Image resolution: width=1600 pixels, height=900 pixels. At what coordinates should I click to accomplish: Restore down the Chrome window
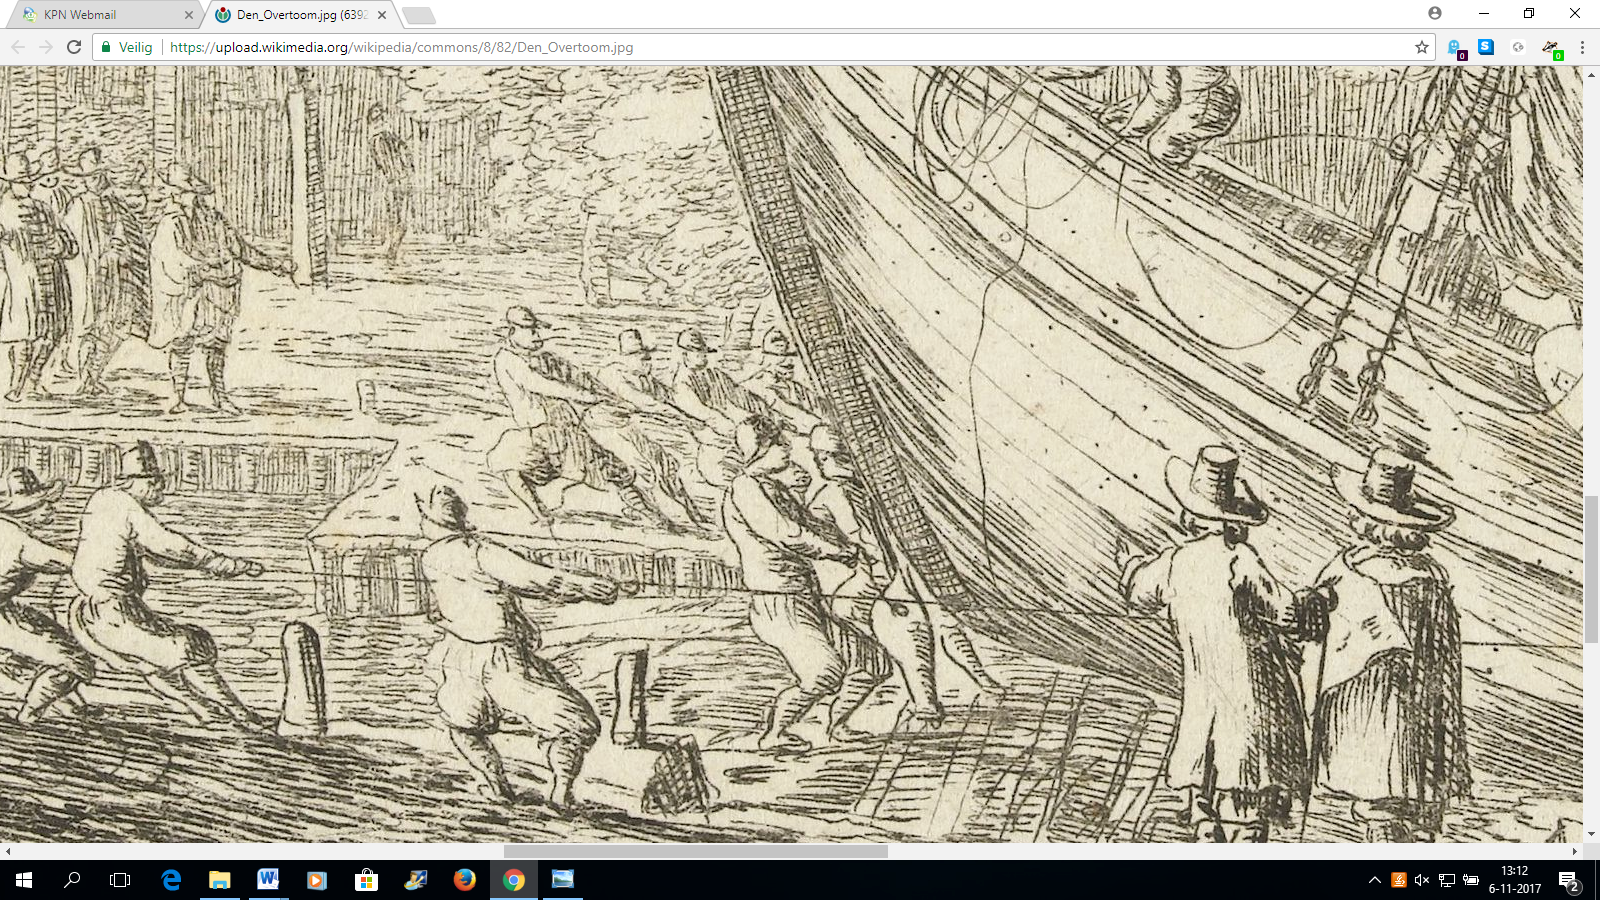point(1529,13)
